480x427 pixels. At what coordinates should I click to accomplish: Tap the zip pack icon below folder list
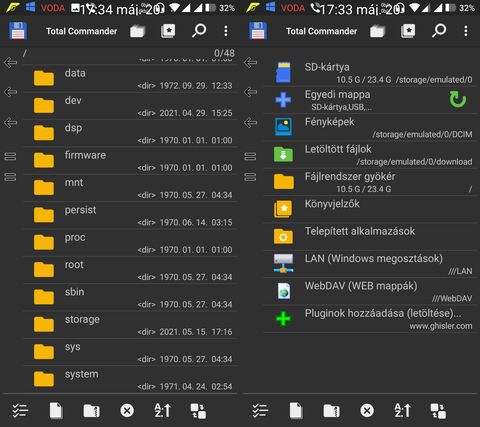coord(92,411)
